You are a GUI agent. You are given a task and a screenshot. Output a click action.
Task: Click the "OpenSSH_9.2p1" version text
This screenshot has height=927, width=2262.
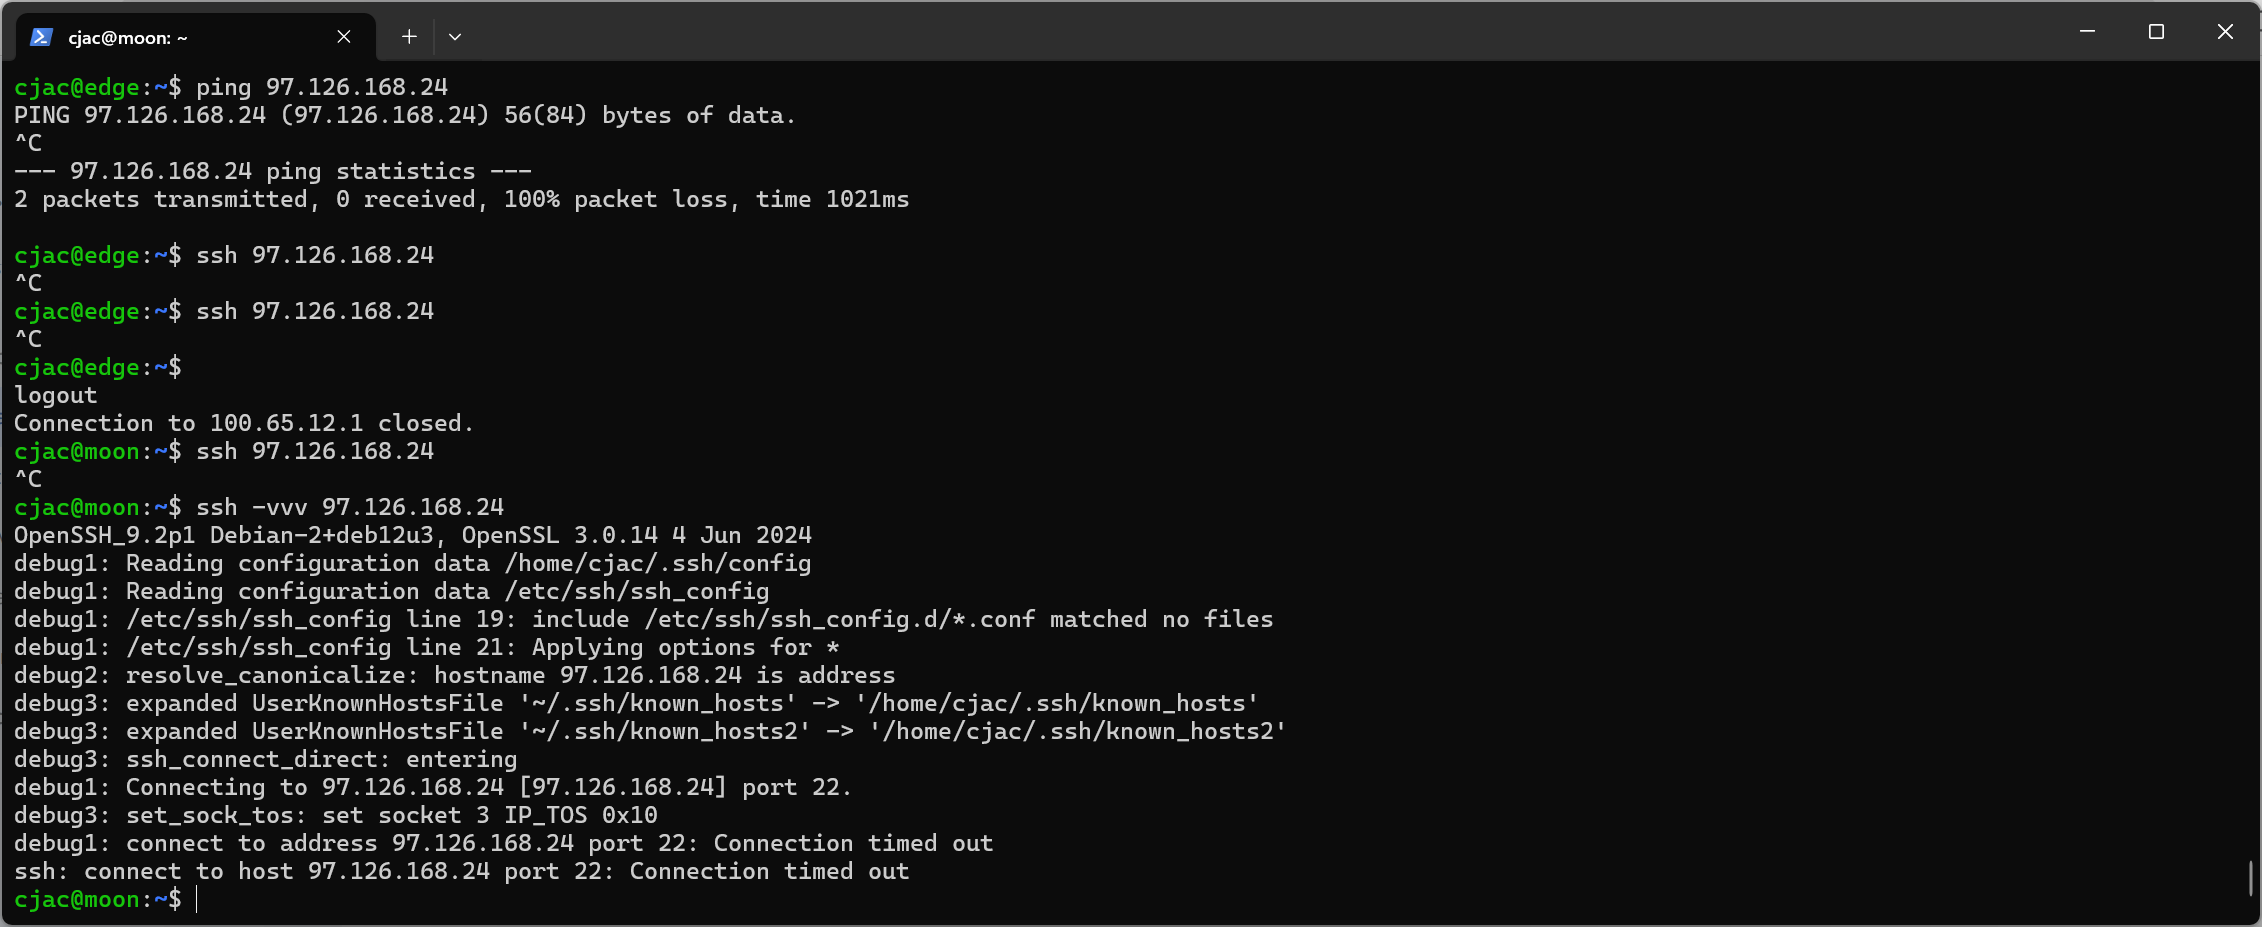(104, 535)
